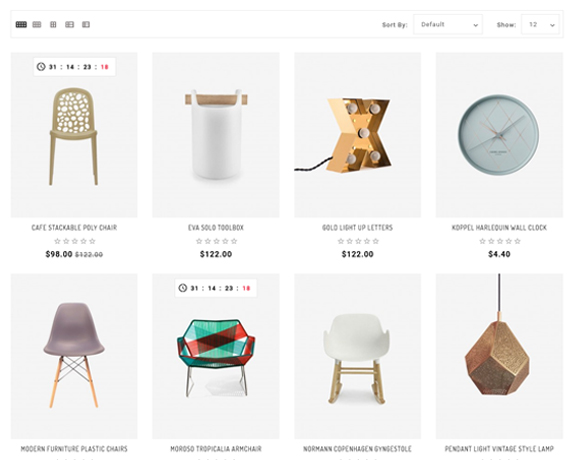Switch to the two-column grid view
574x460 pixels.
[x=53, y=25]
